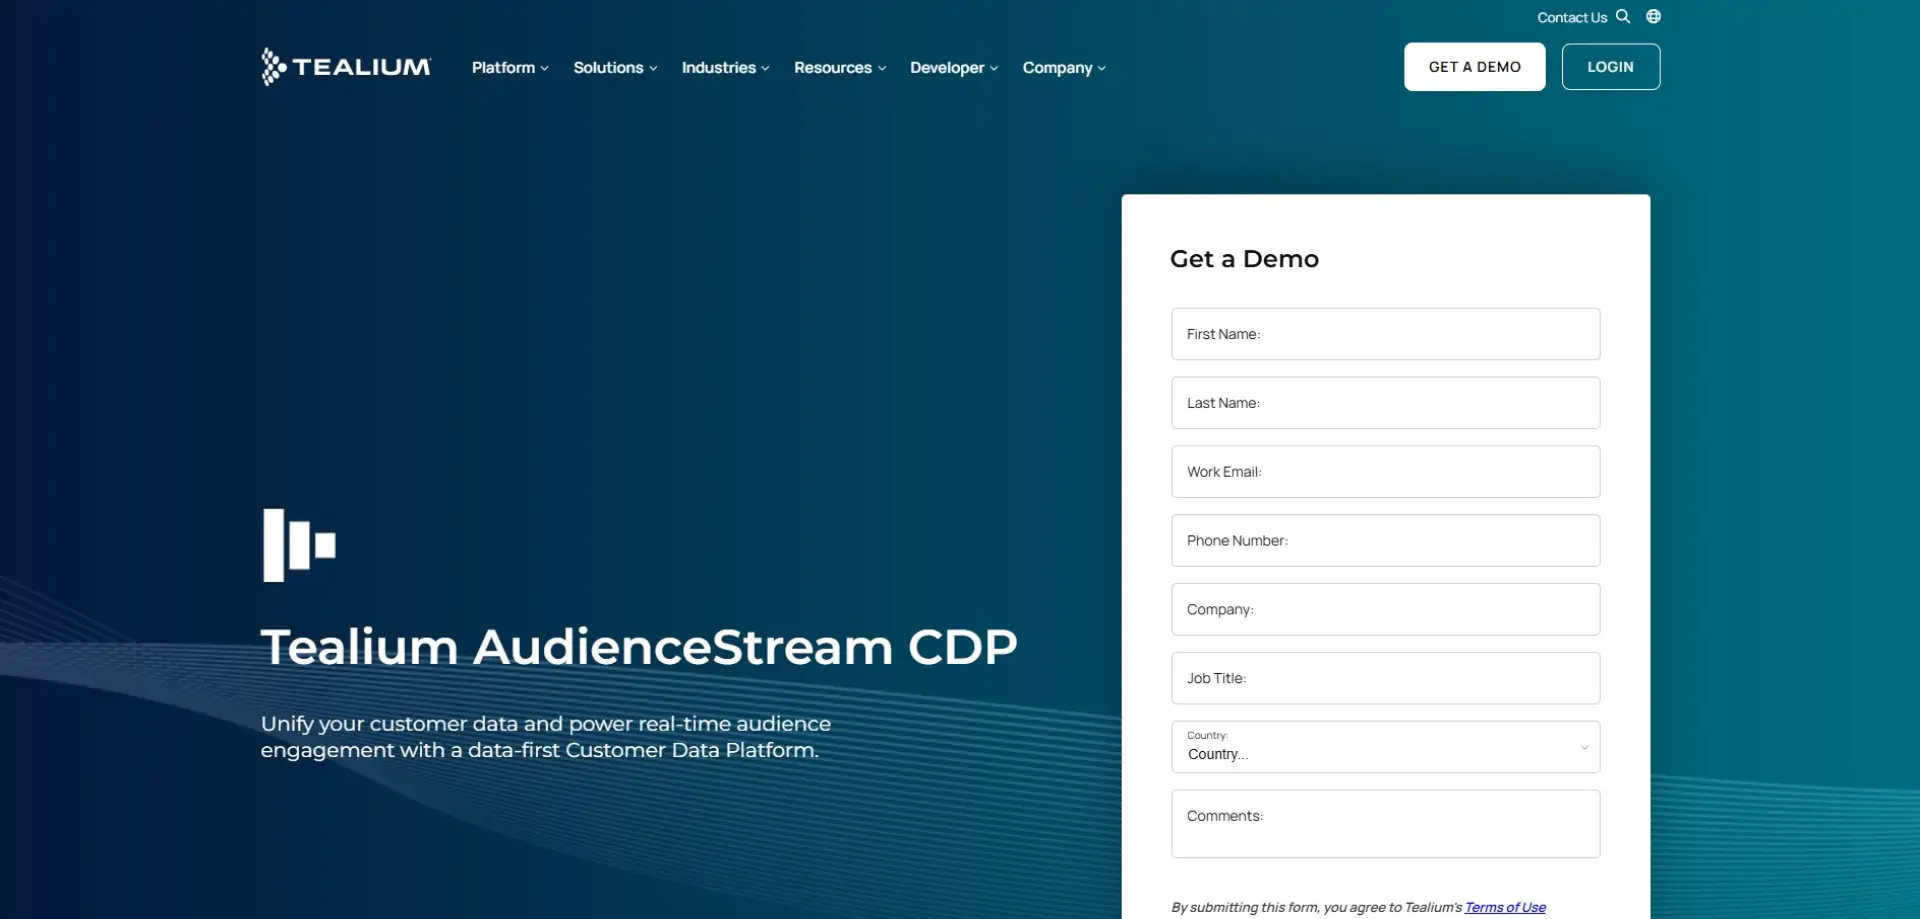1920x919 pixels.
Task: Open the Resources menu
Action: point(840,68)
